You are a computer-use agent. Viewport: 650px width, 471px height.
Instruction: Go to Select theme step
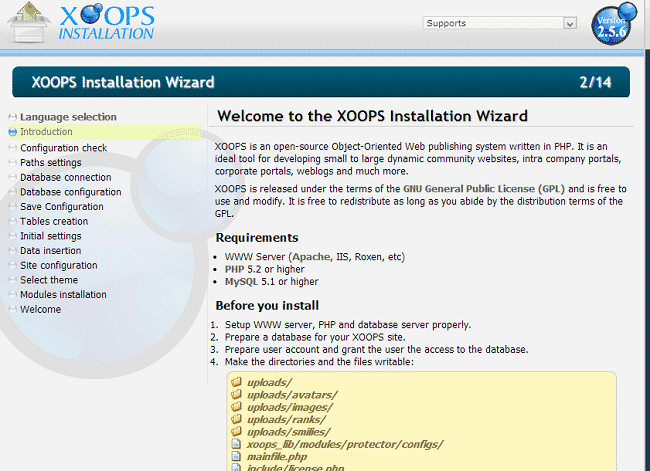click(x=49, y=280)
